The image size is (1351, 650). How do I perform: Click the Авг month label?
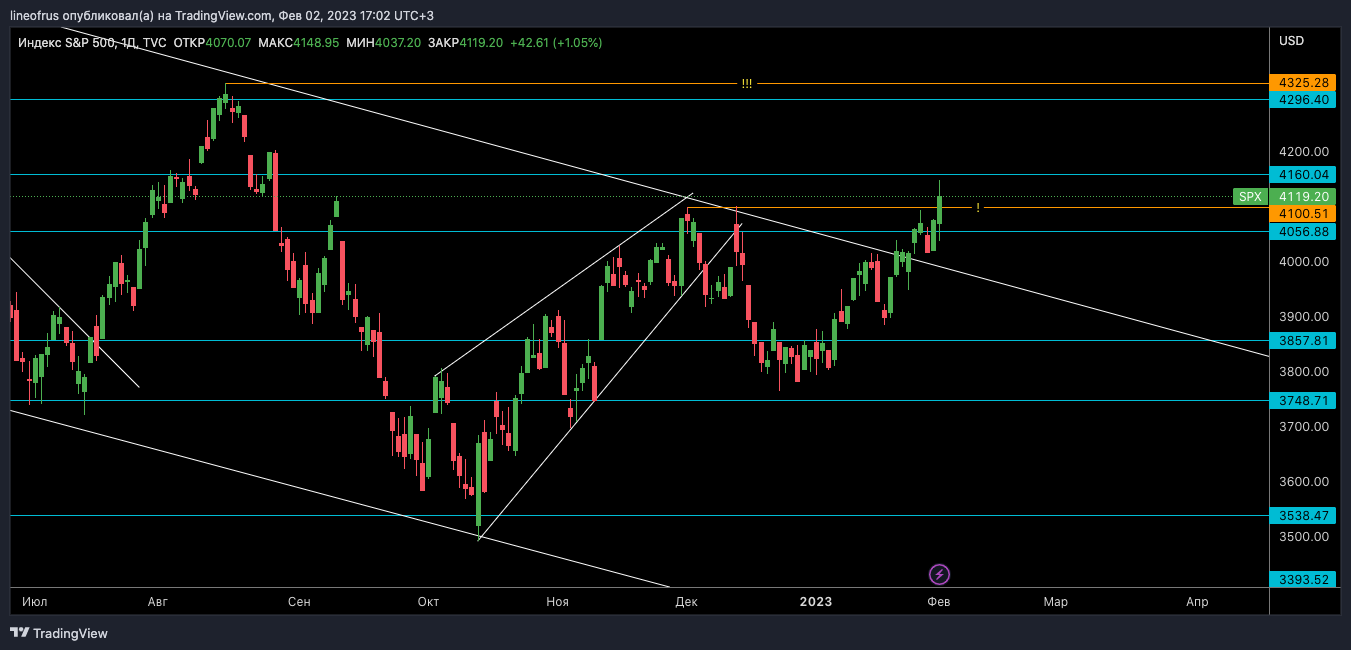157,601
